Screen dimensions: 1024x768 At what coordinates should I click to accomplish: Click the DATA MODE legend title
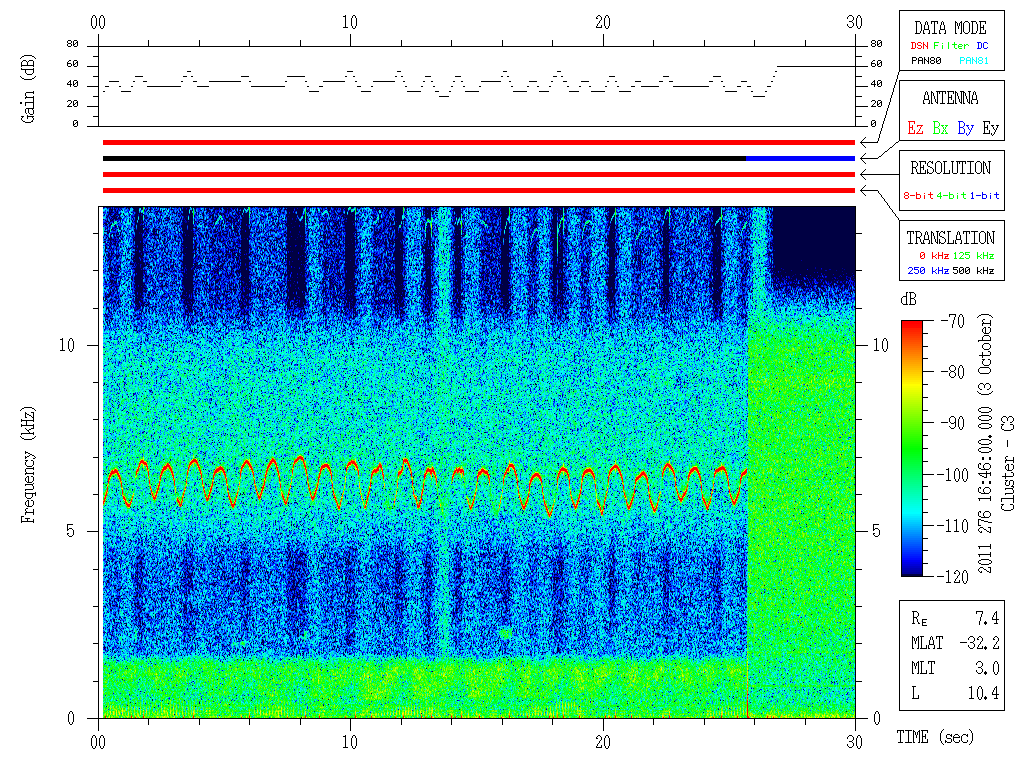pyautogui.click(x=950, y=28)
